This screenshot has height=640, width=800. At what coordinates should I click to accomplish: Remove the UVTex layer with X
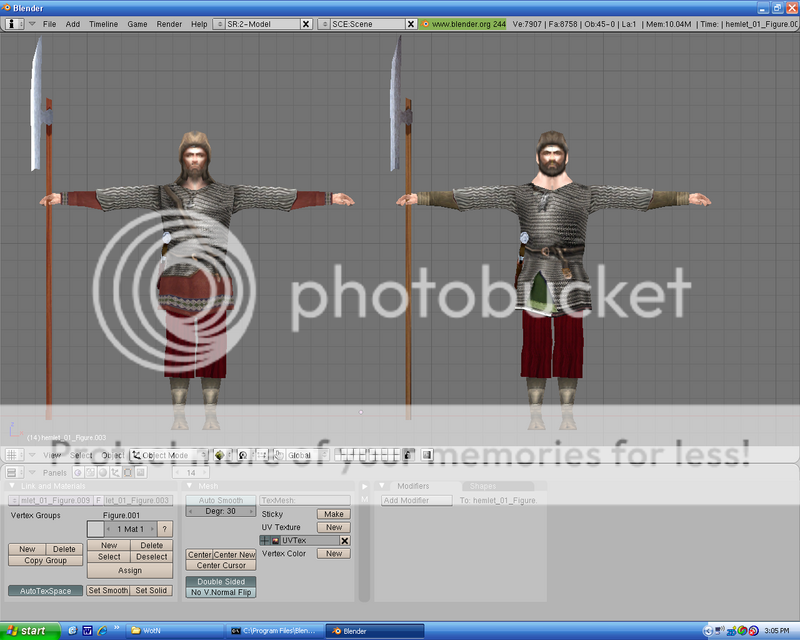344,540
